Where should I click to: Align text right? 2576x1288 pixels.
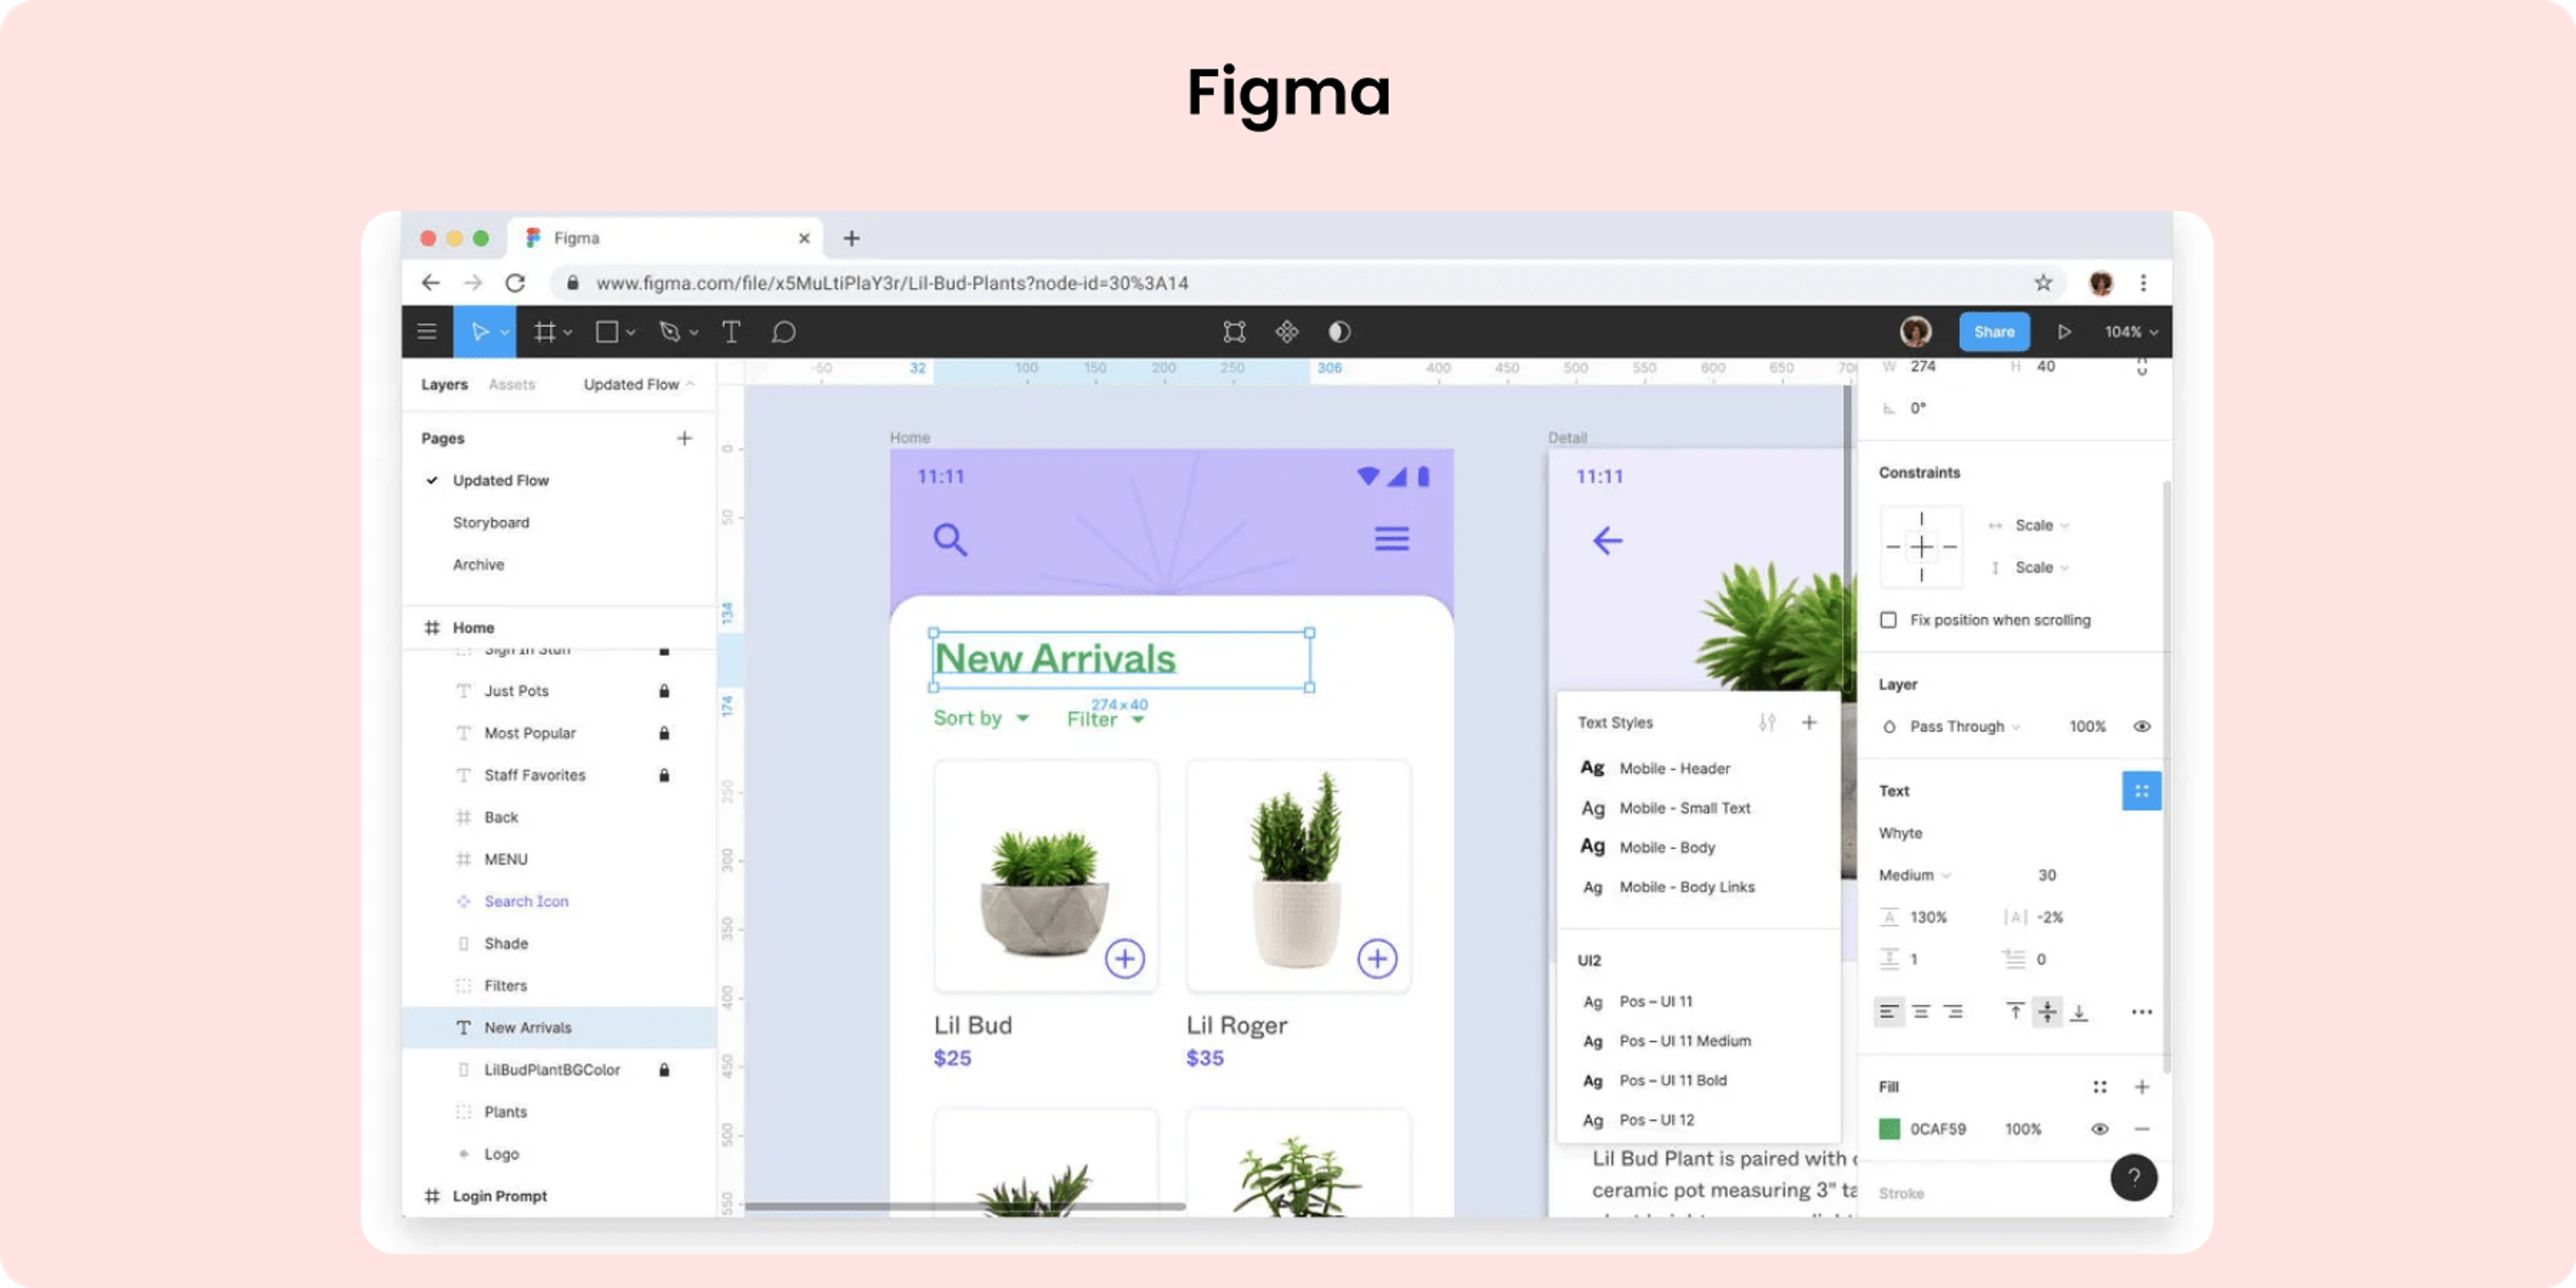click(1953, 1012)
